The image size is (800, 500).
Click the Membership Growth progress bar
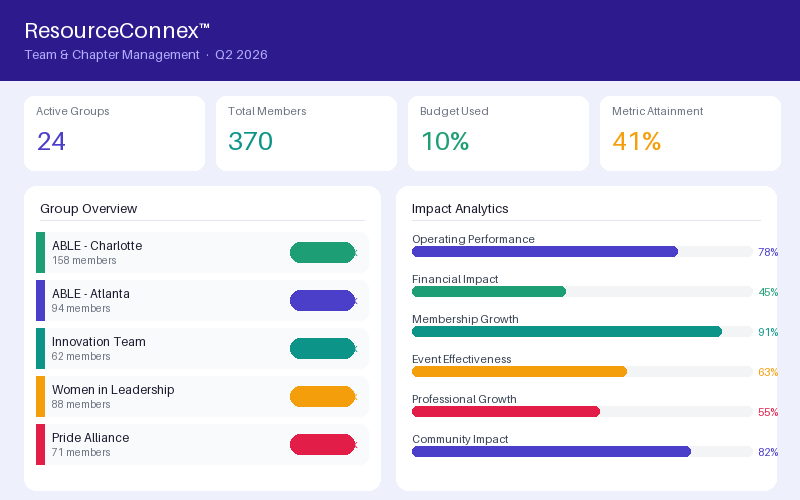click(x=582, y=332)
